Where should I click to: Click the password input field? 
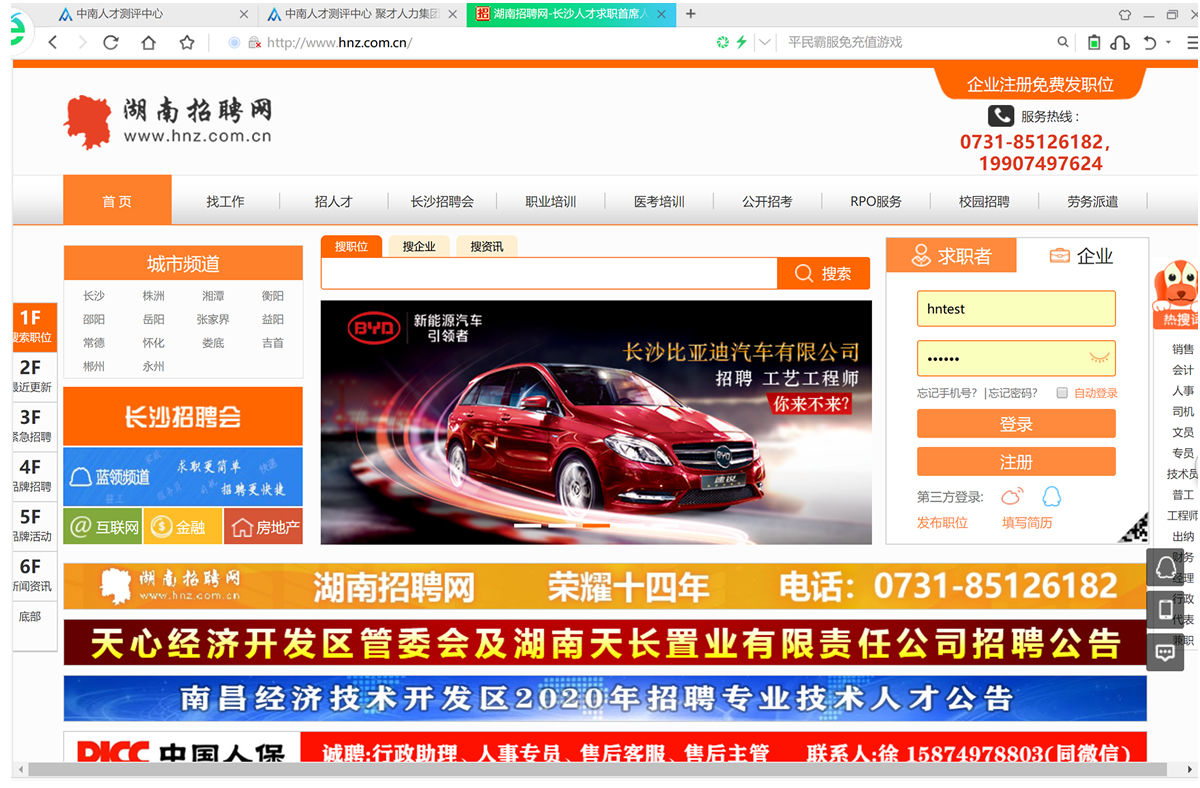click(x=1016, y=358)
